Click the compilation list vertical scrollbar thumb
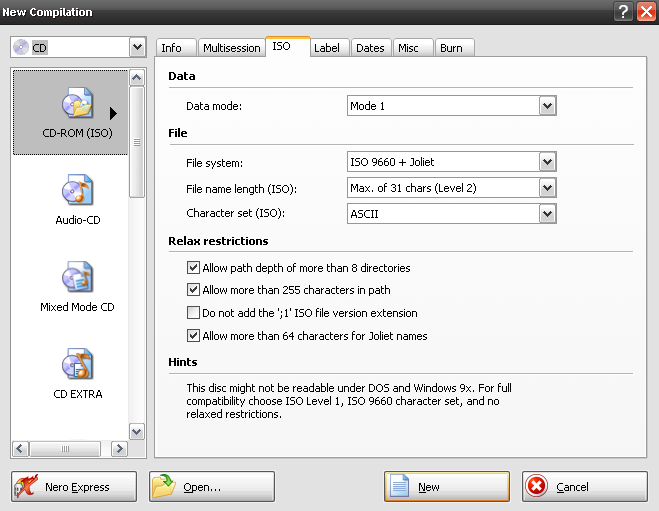The height and width of the screenshot is (511, 659). click(x=137, y=142)
